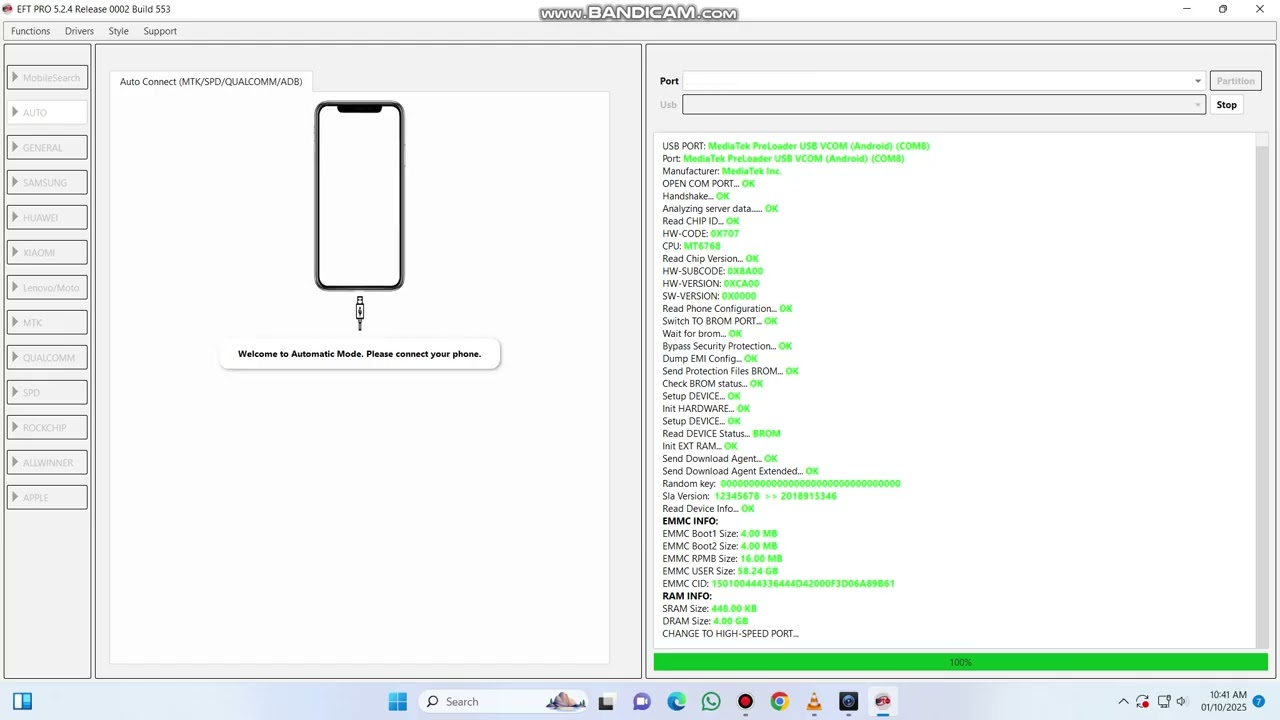The height and width of the screenshot is (720, 1280).
Task: Restore down the EFT PRO window
Action: [1223, 9]
